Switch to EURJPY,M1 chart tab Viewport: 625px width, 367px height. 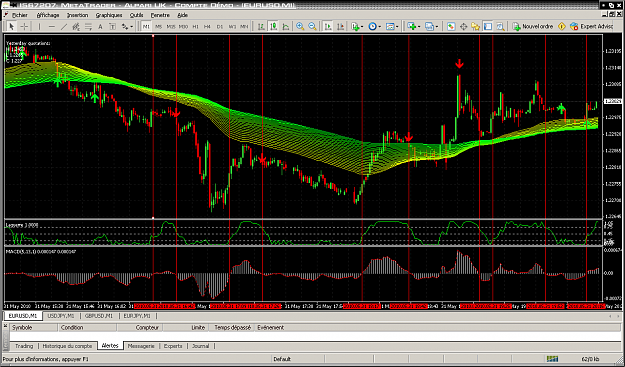click(137, 316)
